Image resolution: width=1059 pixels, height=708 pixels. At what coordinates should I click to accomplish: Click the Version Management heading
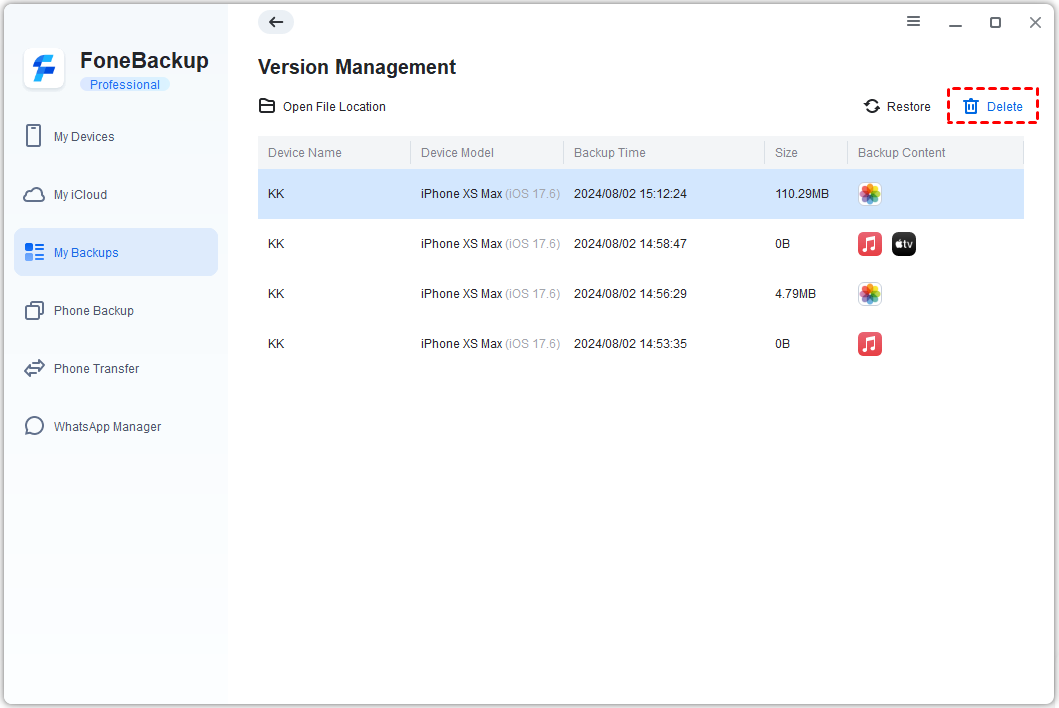(x=357, y=67)
